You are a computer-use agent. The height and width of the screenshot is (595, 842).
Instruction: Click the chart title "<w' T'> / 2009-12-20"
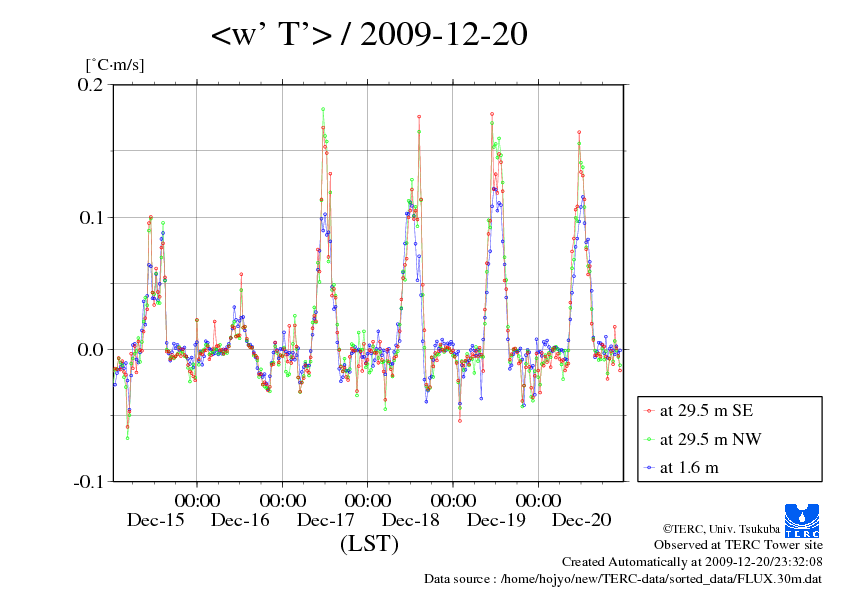369,34
